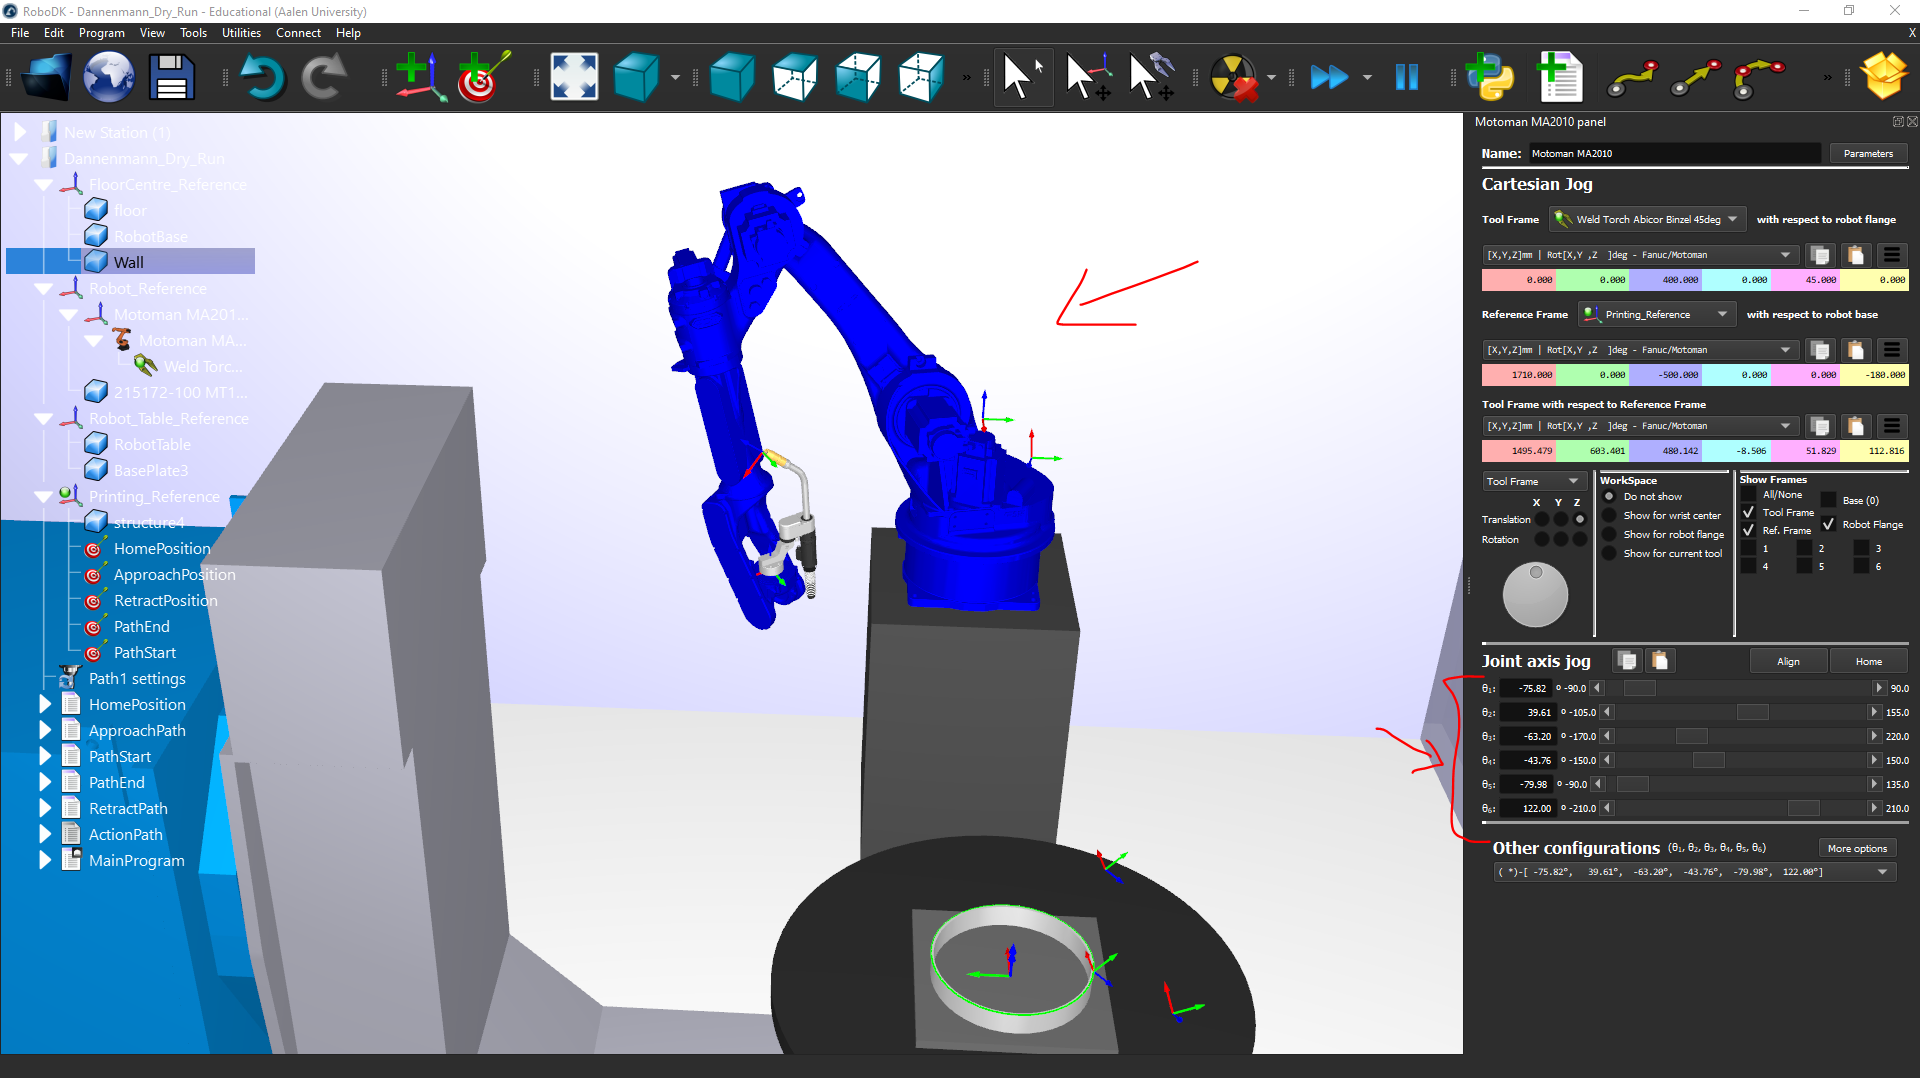
Task: Open the Connect menu
Action: tap(298, 33)
